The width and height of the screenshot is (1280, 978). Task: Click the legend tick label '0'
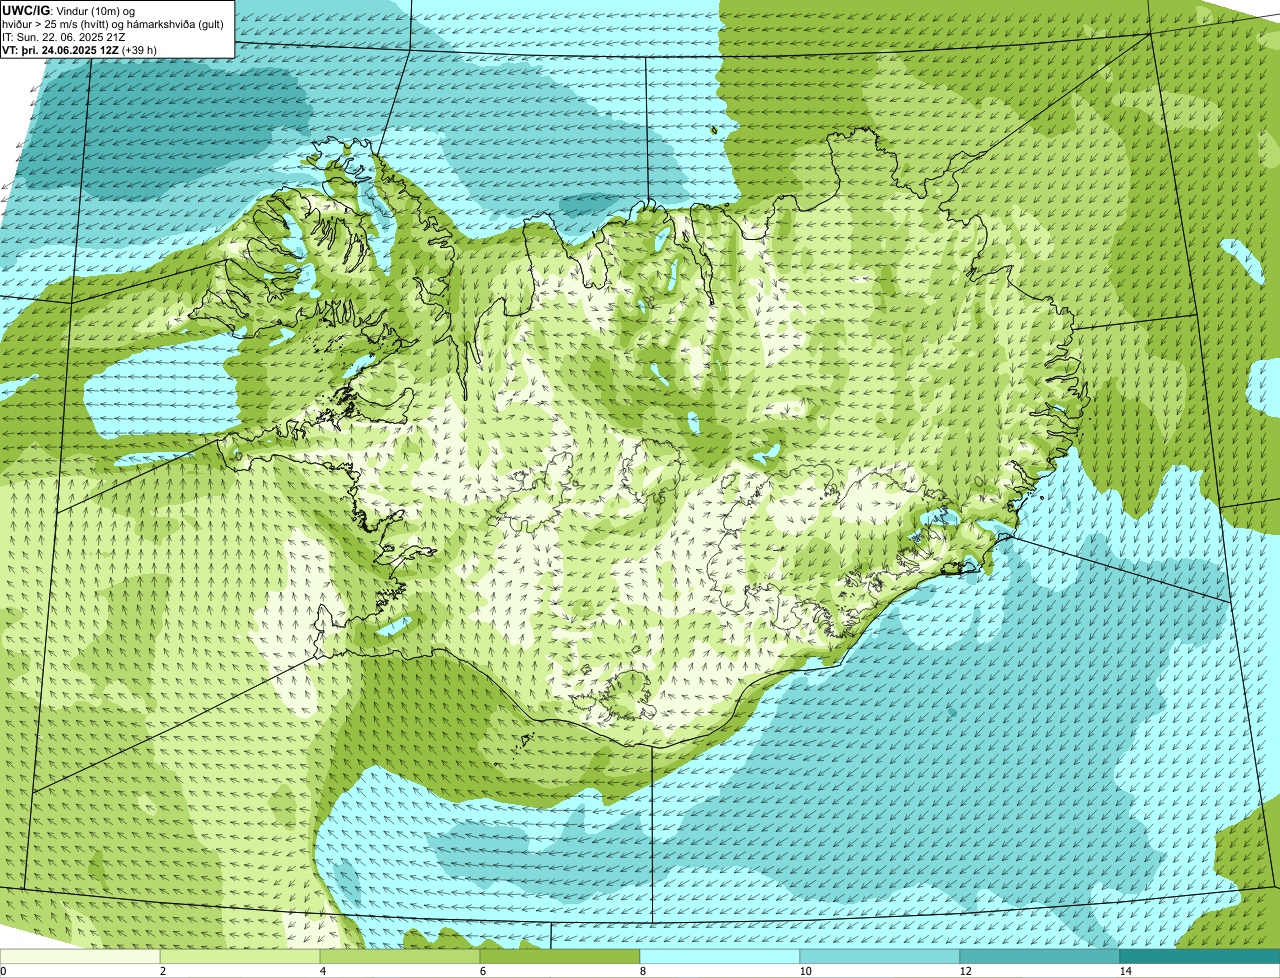tap(4, 971)
